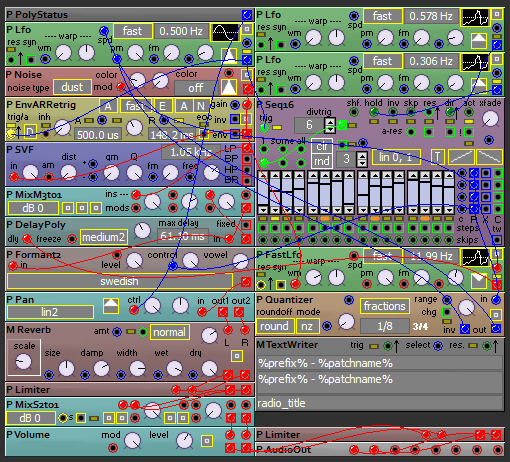Increase the divtrig value with its up arrow

(330, 122)
